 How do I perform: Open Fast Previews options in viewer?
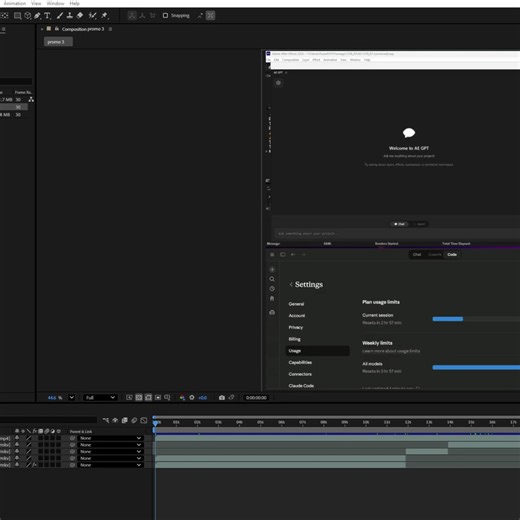pos(129,397)
